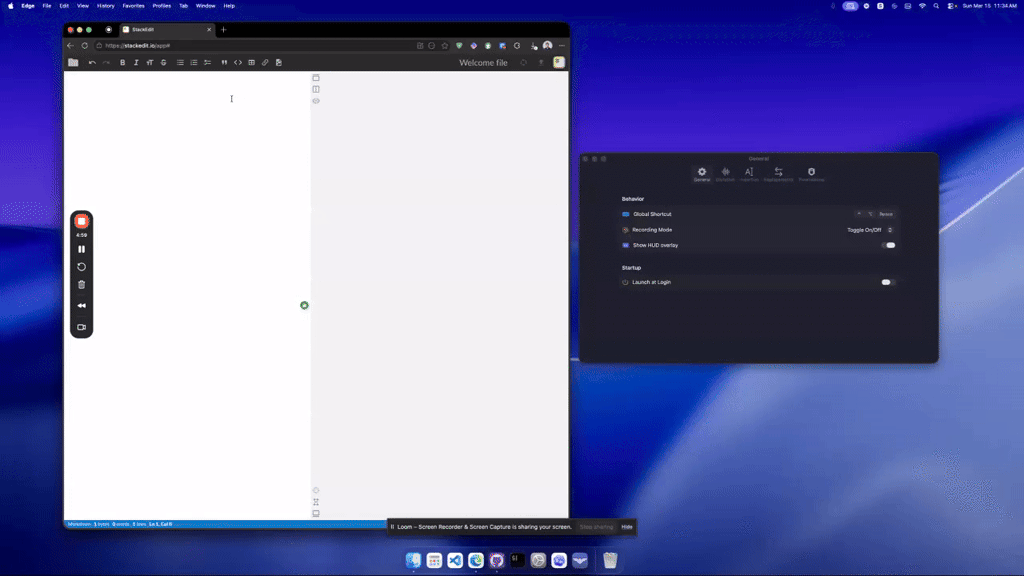Image resolution: width=1024 pixels, height=576 pixels.
Task: Toggle the navigation bar button in StackEdit
Action: 316,78
